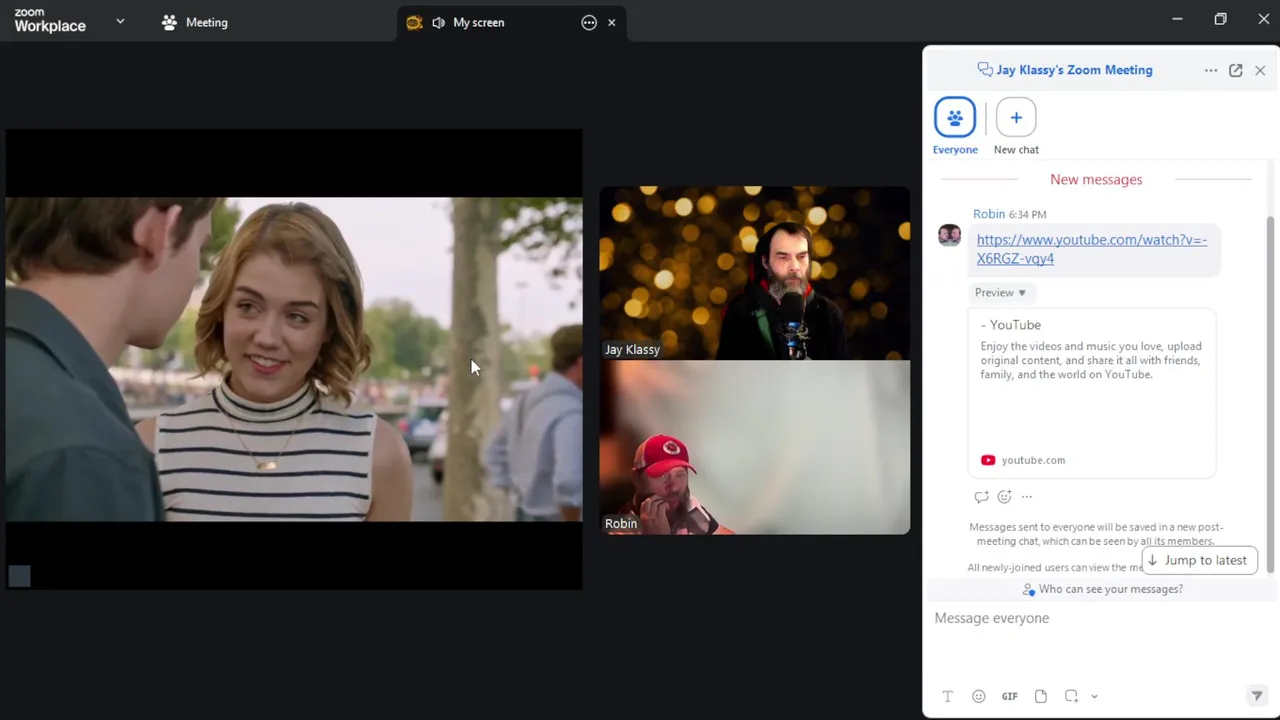Close the My screen tab
This screenshot has width=1280, height=720.
(x=611, y=22)
